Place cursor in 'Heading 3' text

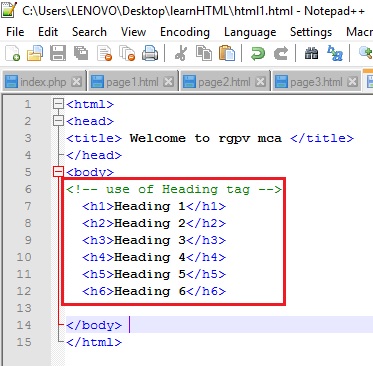(x=150, y=240)
